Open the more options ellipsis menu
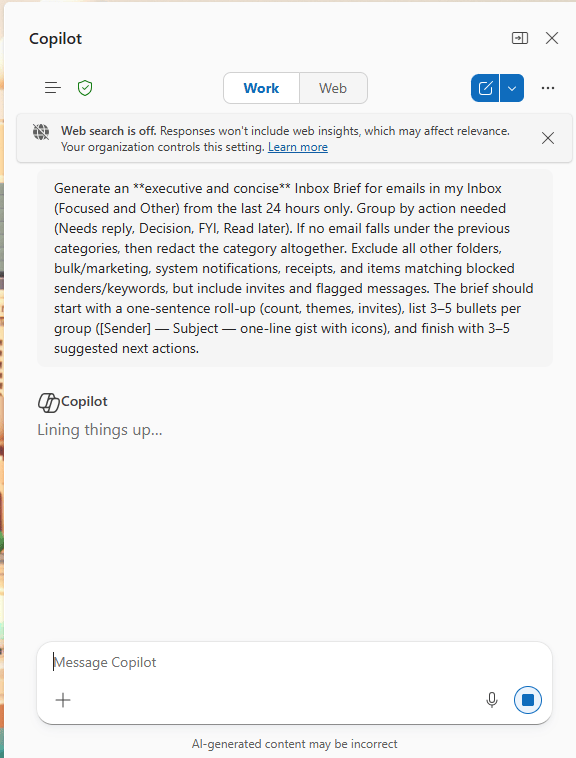The width and height of the screenshot is (576, 758). pos(548,88)
